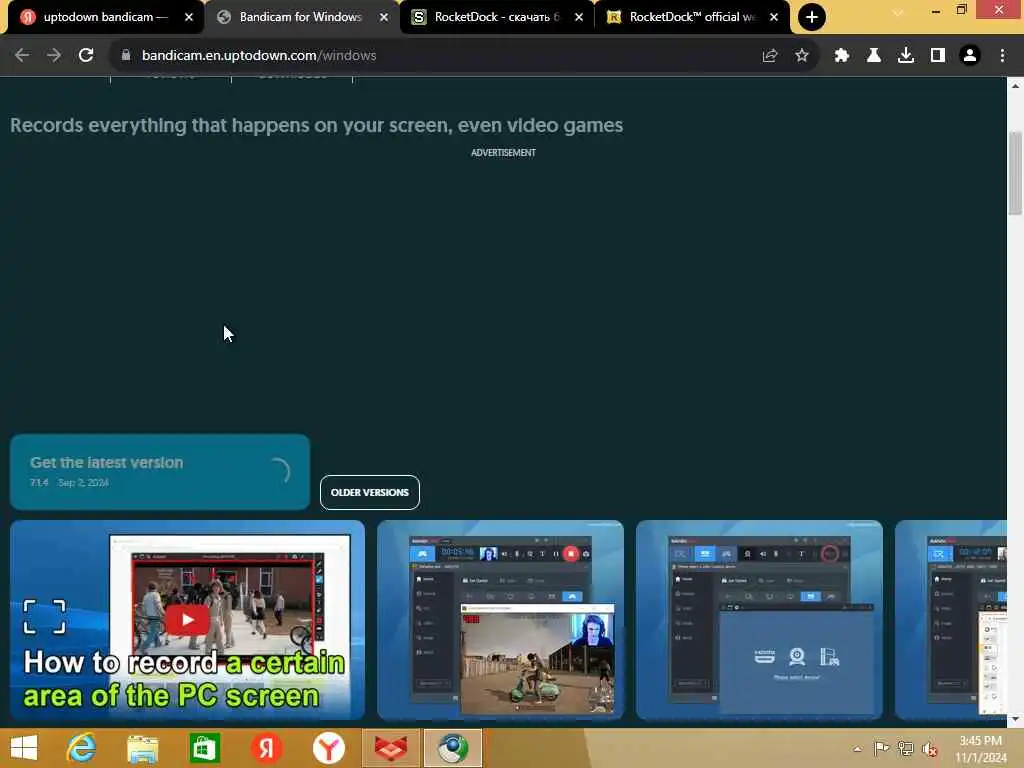
Task: Click the address bar URL
Action: click(x=259, y=56)
